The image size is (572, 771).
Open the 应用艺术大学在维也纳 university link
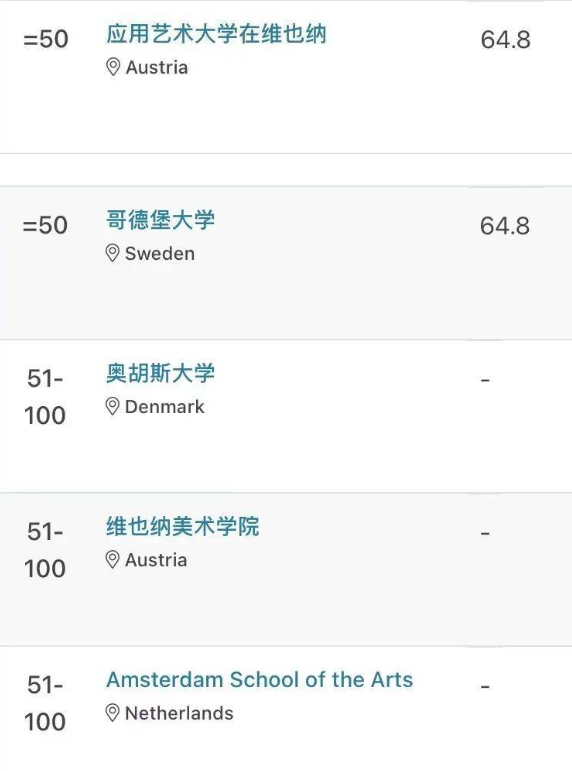click(x=216, y=34)
